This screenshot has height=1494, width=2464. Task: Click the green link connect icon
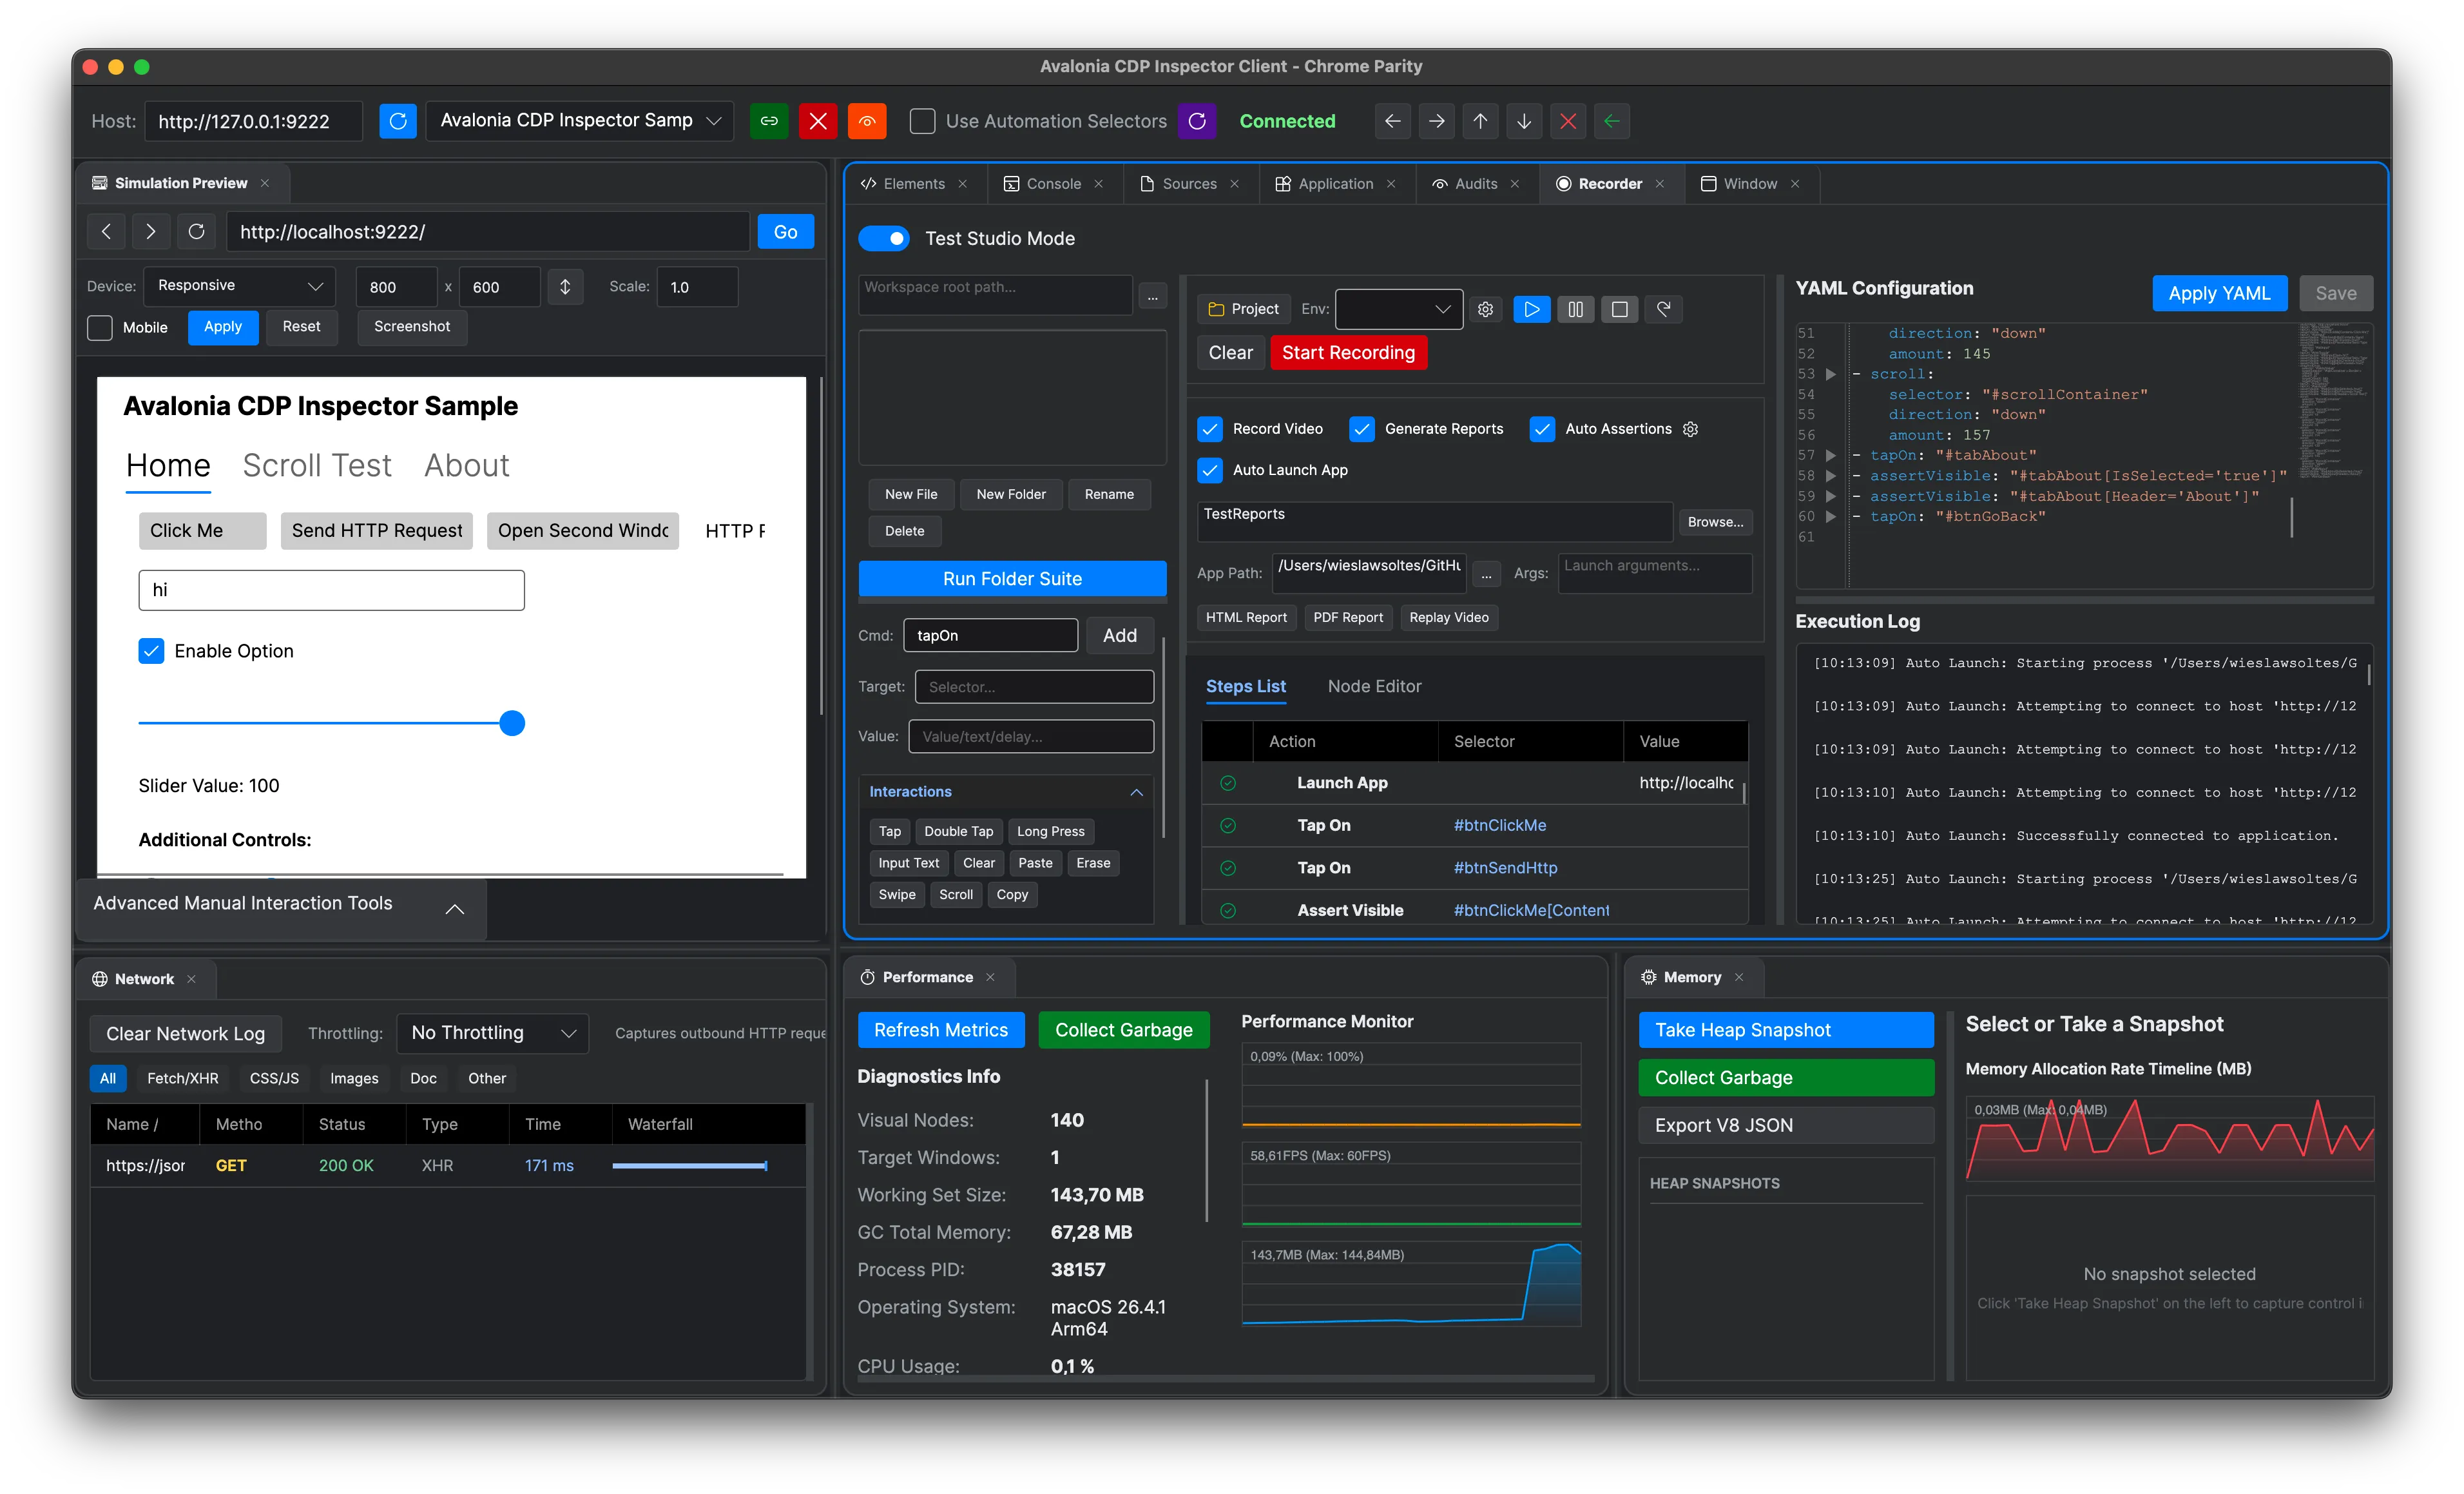point(769,121)
